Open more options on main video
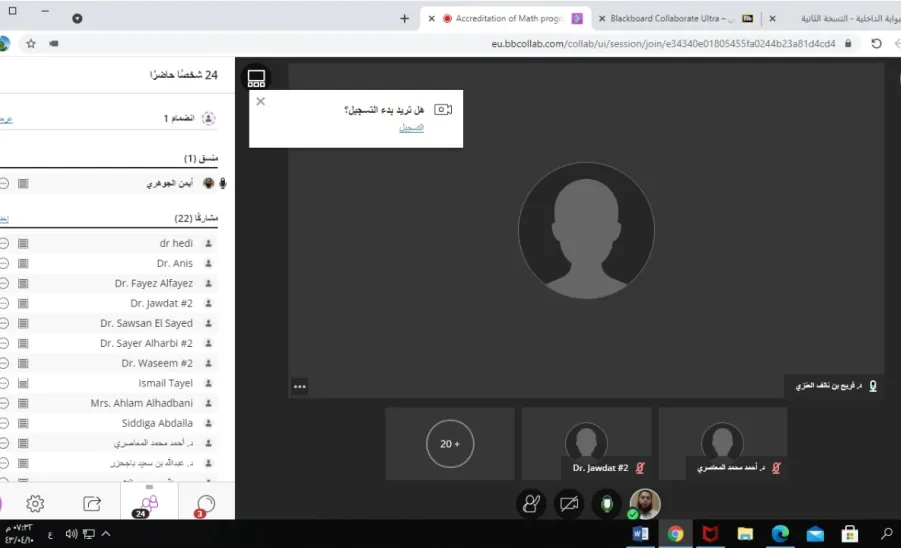 [x=299, y=387]
